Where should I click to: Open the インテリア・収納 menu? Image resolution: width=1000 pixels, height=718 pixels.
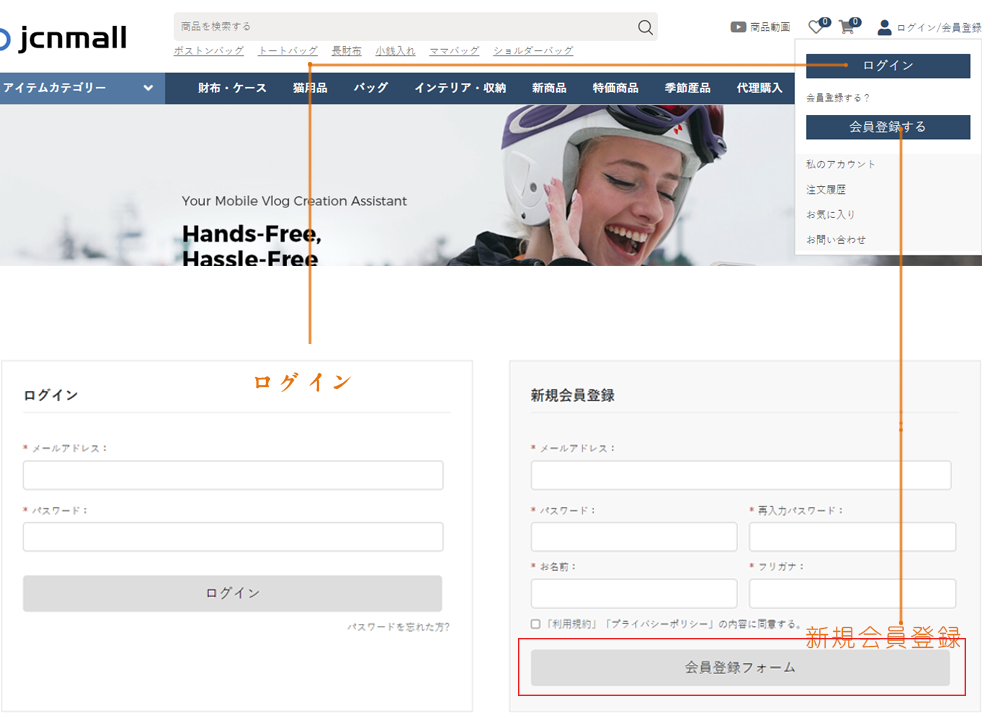pos(460,88)
